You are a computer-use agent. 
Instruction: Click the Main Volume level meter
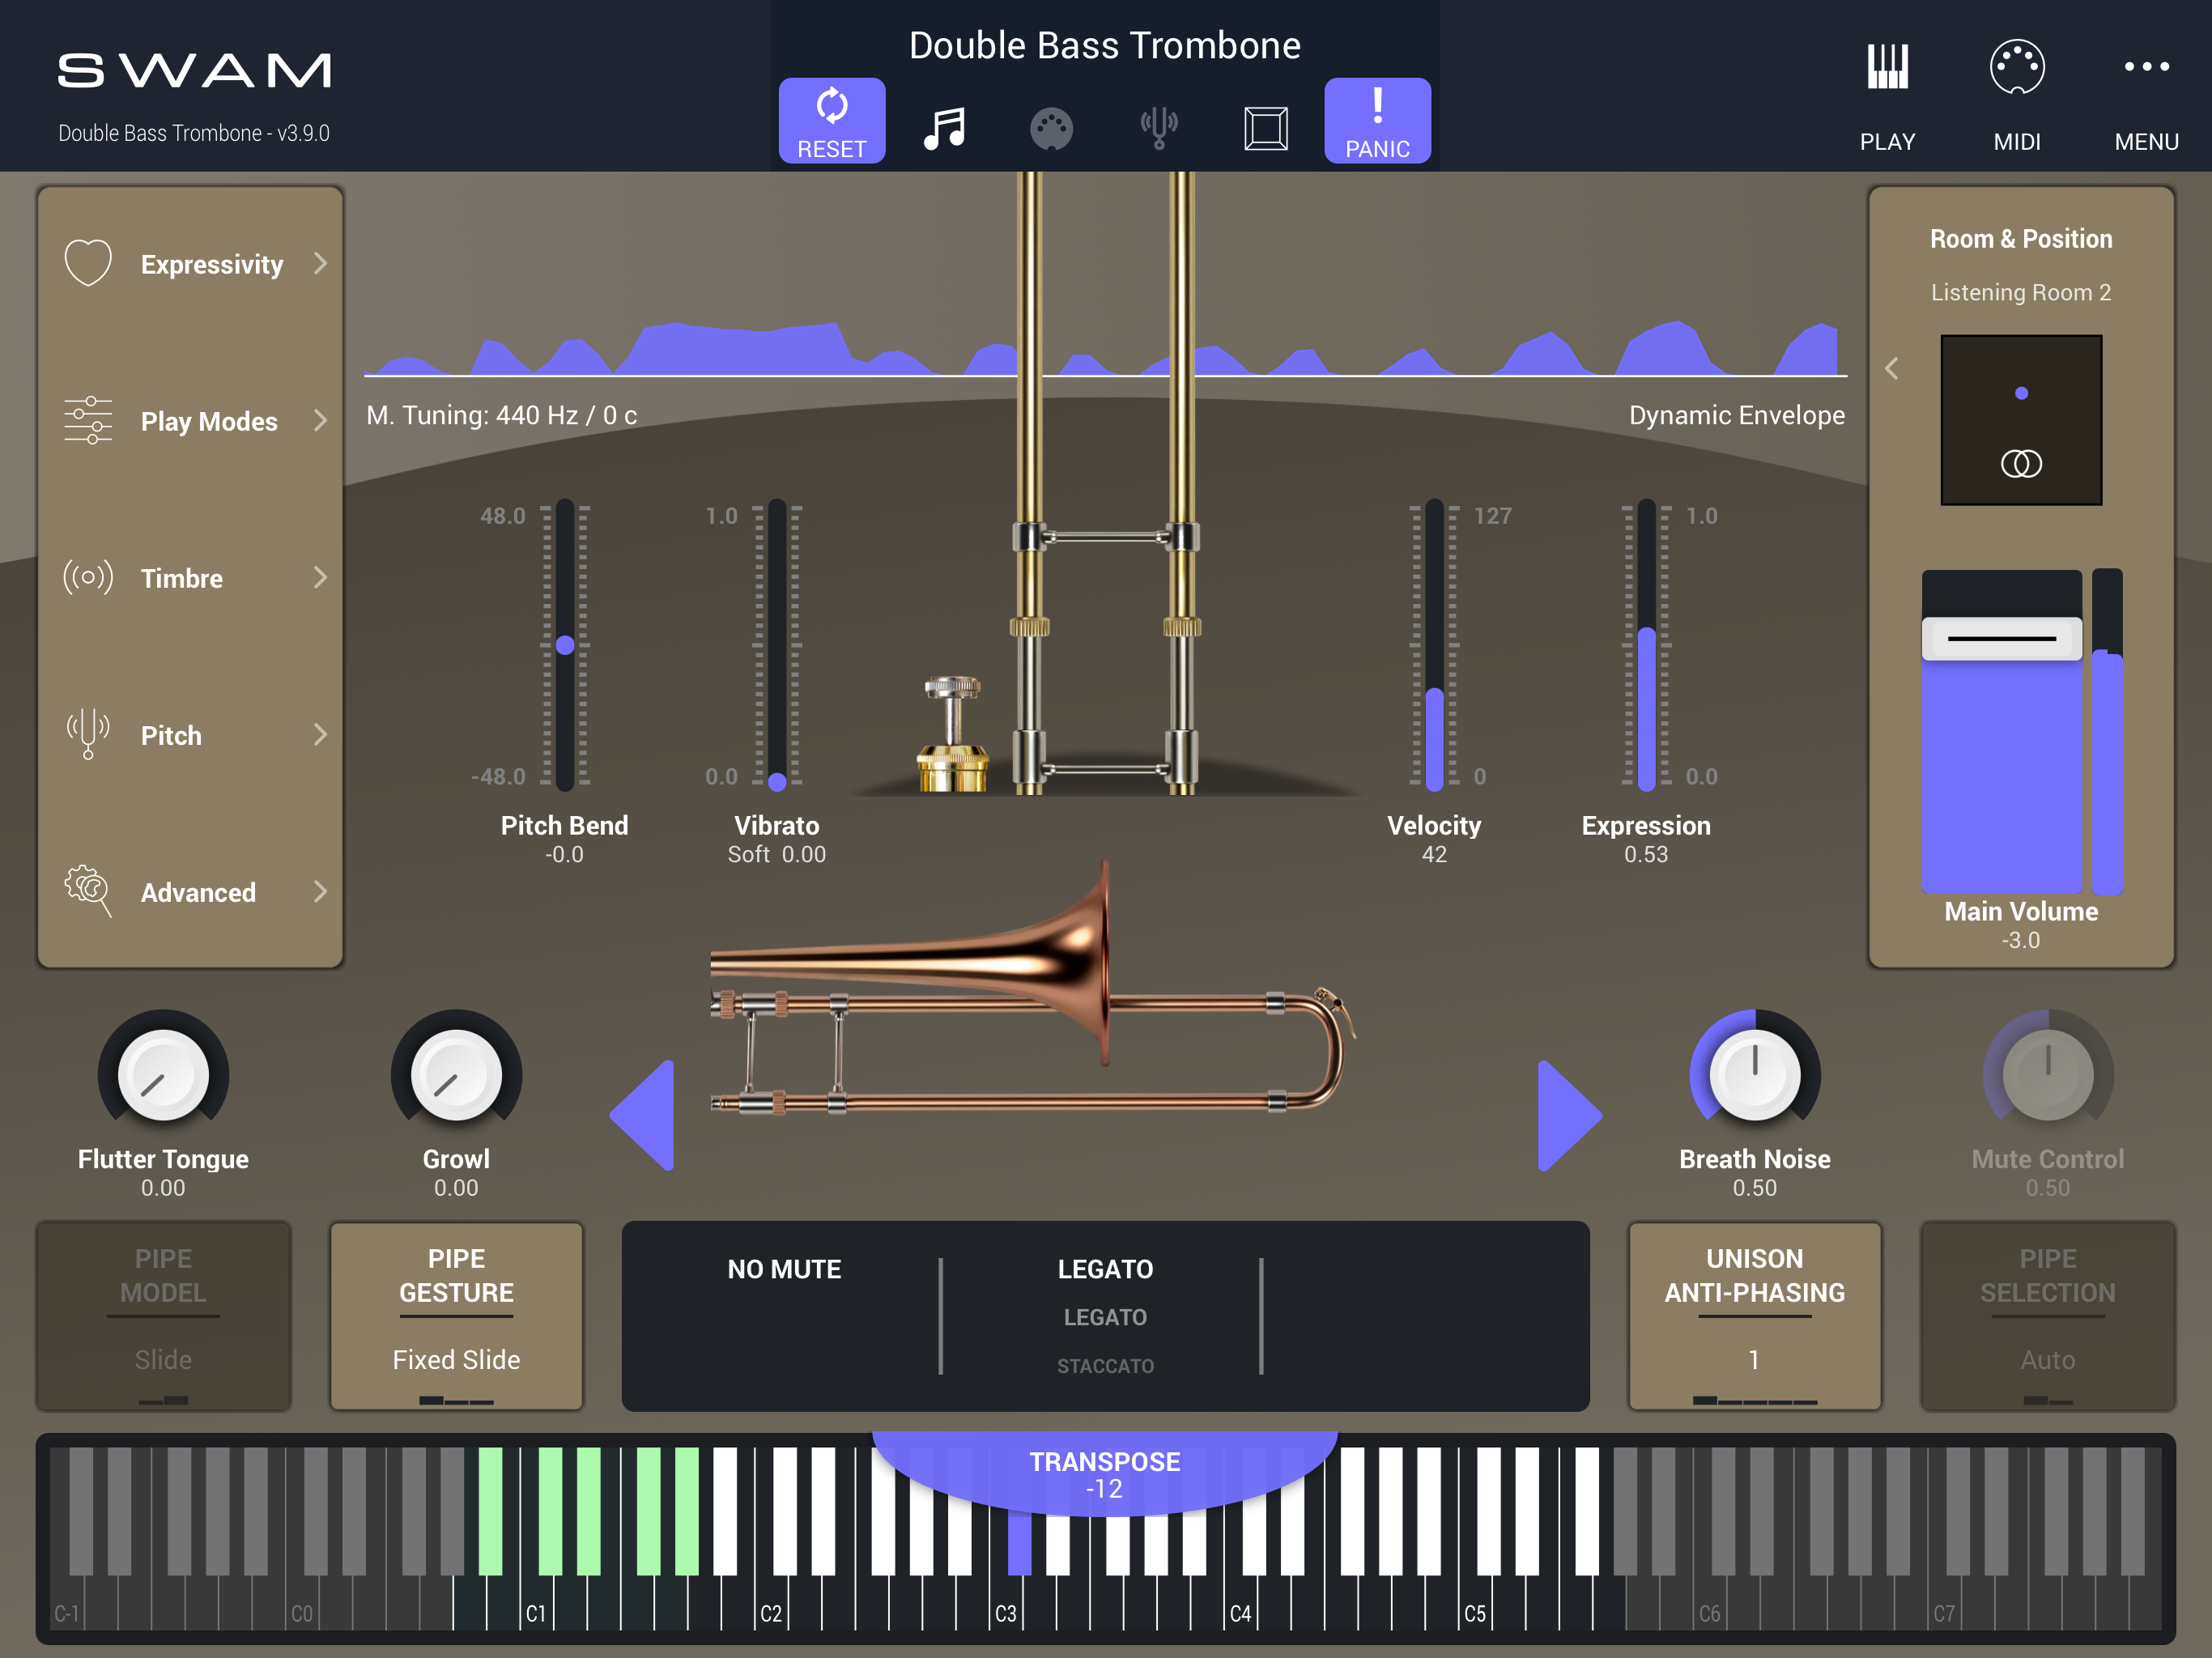click(2107, 731)
